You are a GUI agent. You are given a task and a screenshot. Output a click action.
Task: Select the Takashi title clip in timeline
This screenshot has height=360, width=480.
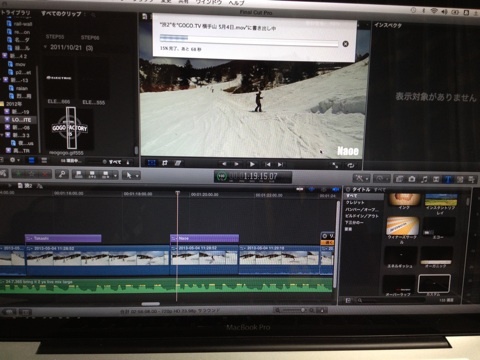(x=63, y=238)
